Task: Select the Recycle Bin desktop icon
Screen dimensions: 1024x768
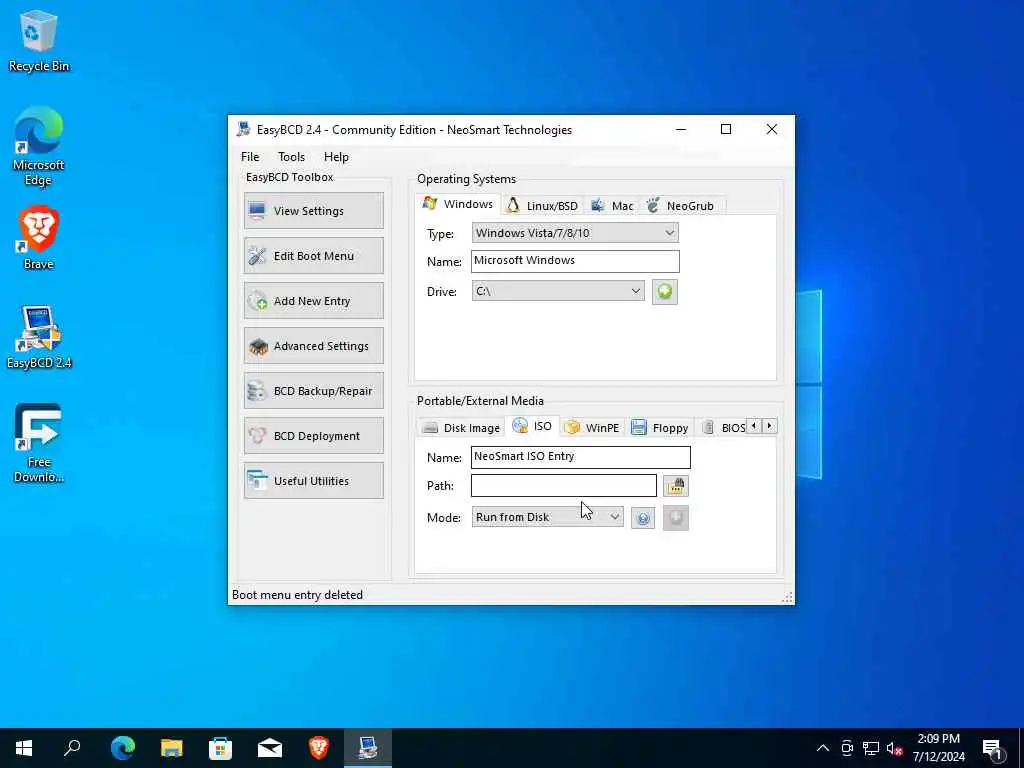Action: pyautogui.click(x=39, y=41)
